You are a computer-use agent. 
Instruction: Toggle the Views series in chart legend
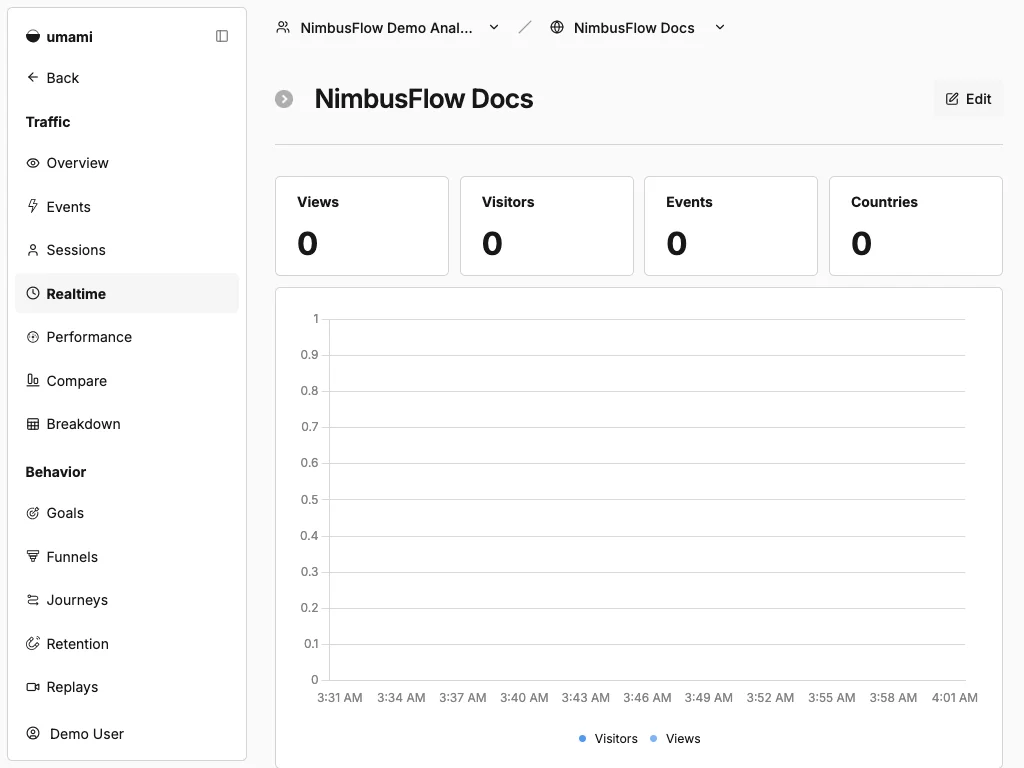675,739
